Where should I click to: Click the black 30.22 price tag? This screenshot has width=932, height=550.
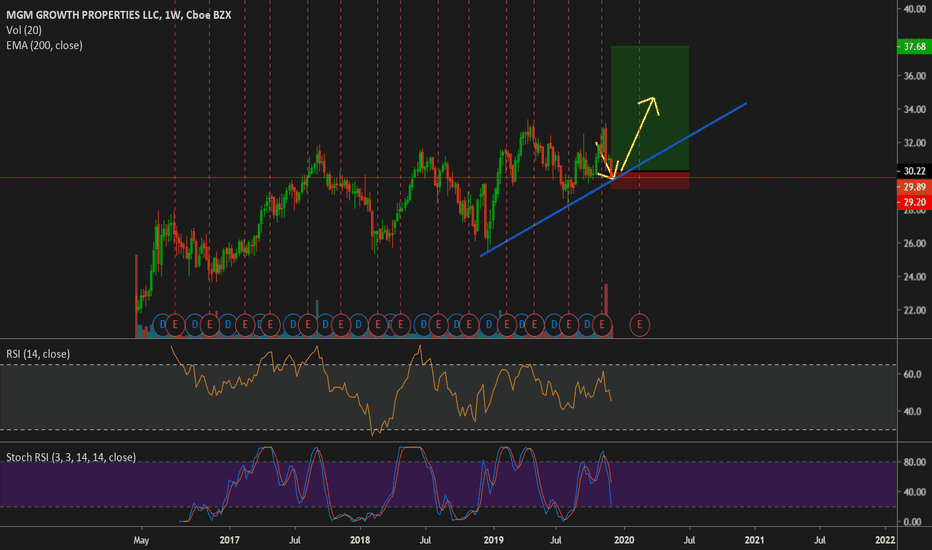tap(914, 171)
